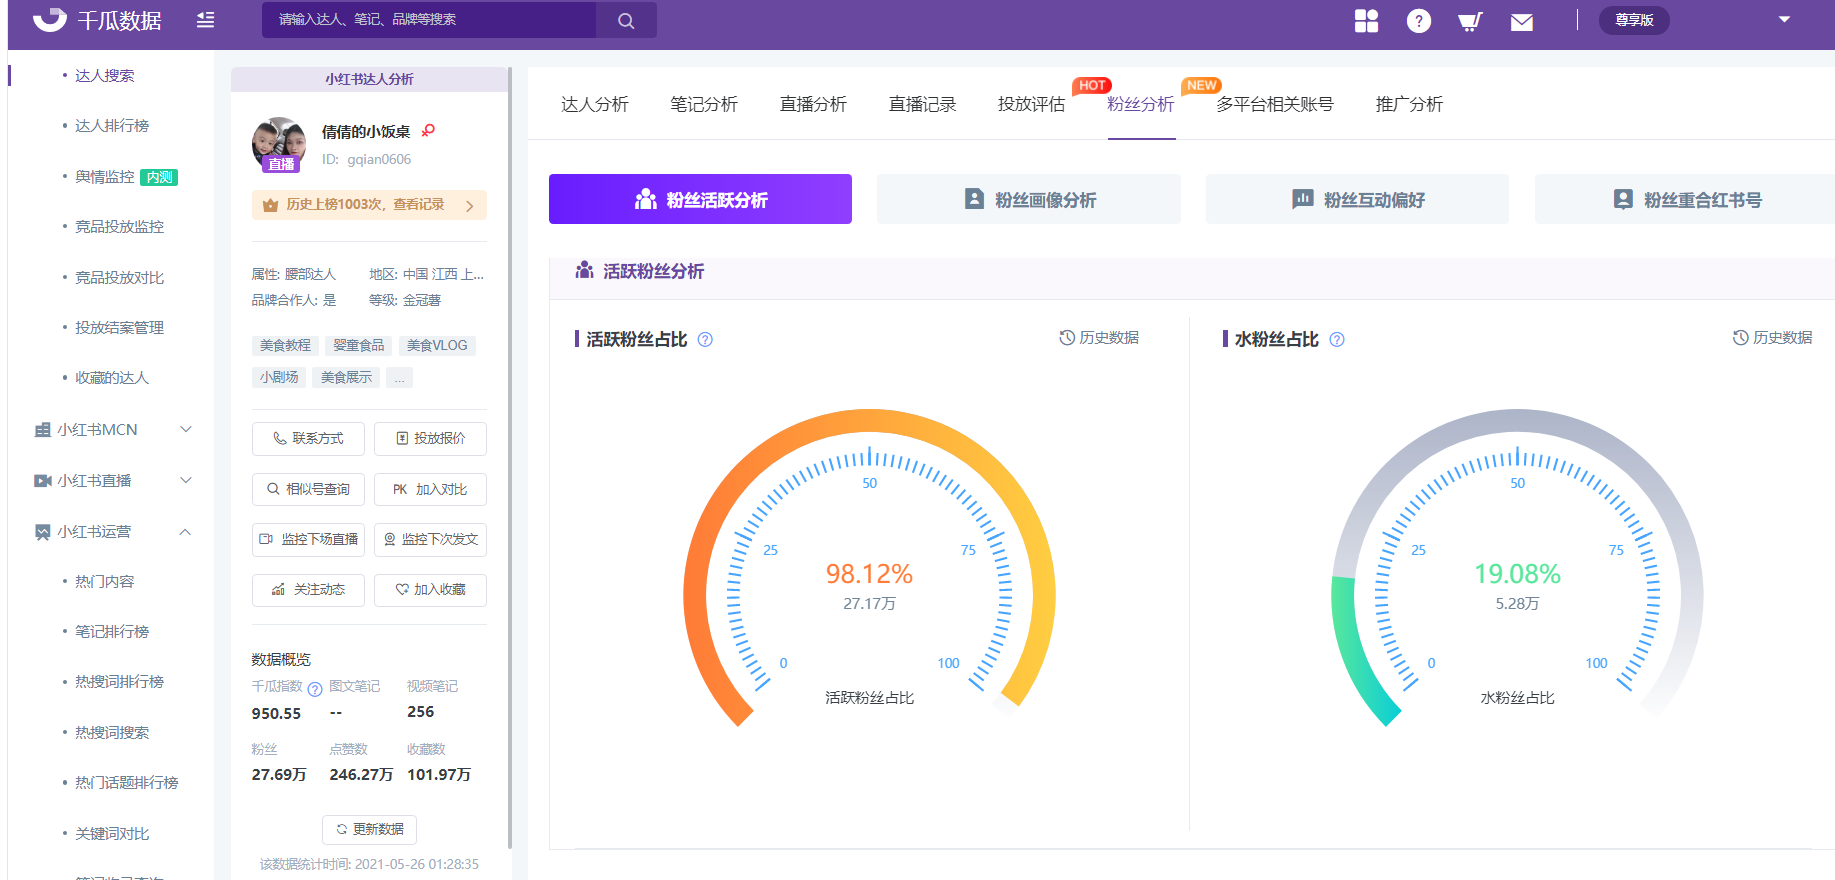The height and width of the screenshot is (880, 1835).
Task: Open 热搜词搜索 in sidebar
Action: click(112, 733)
